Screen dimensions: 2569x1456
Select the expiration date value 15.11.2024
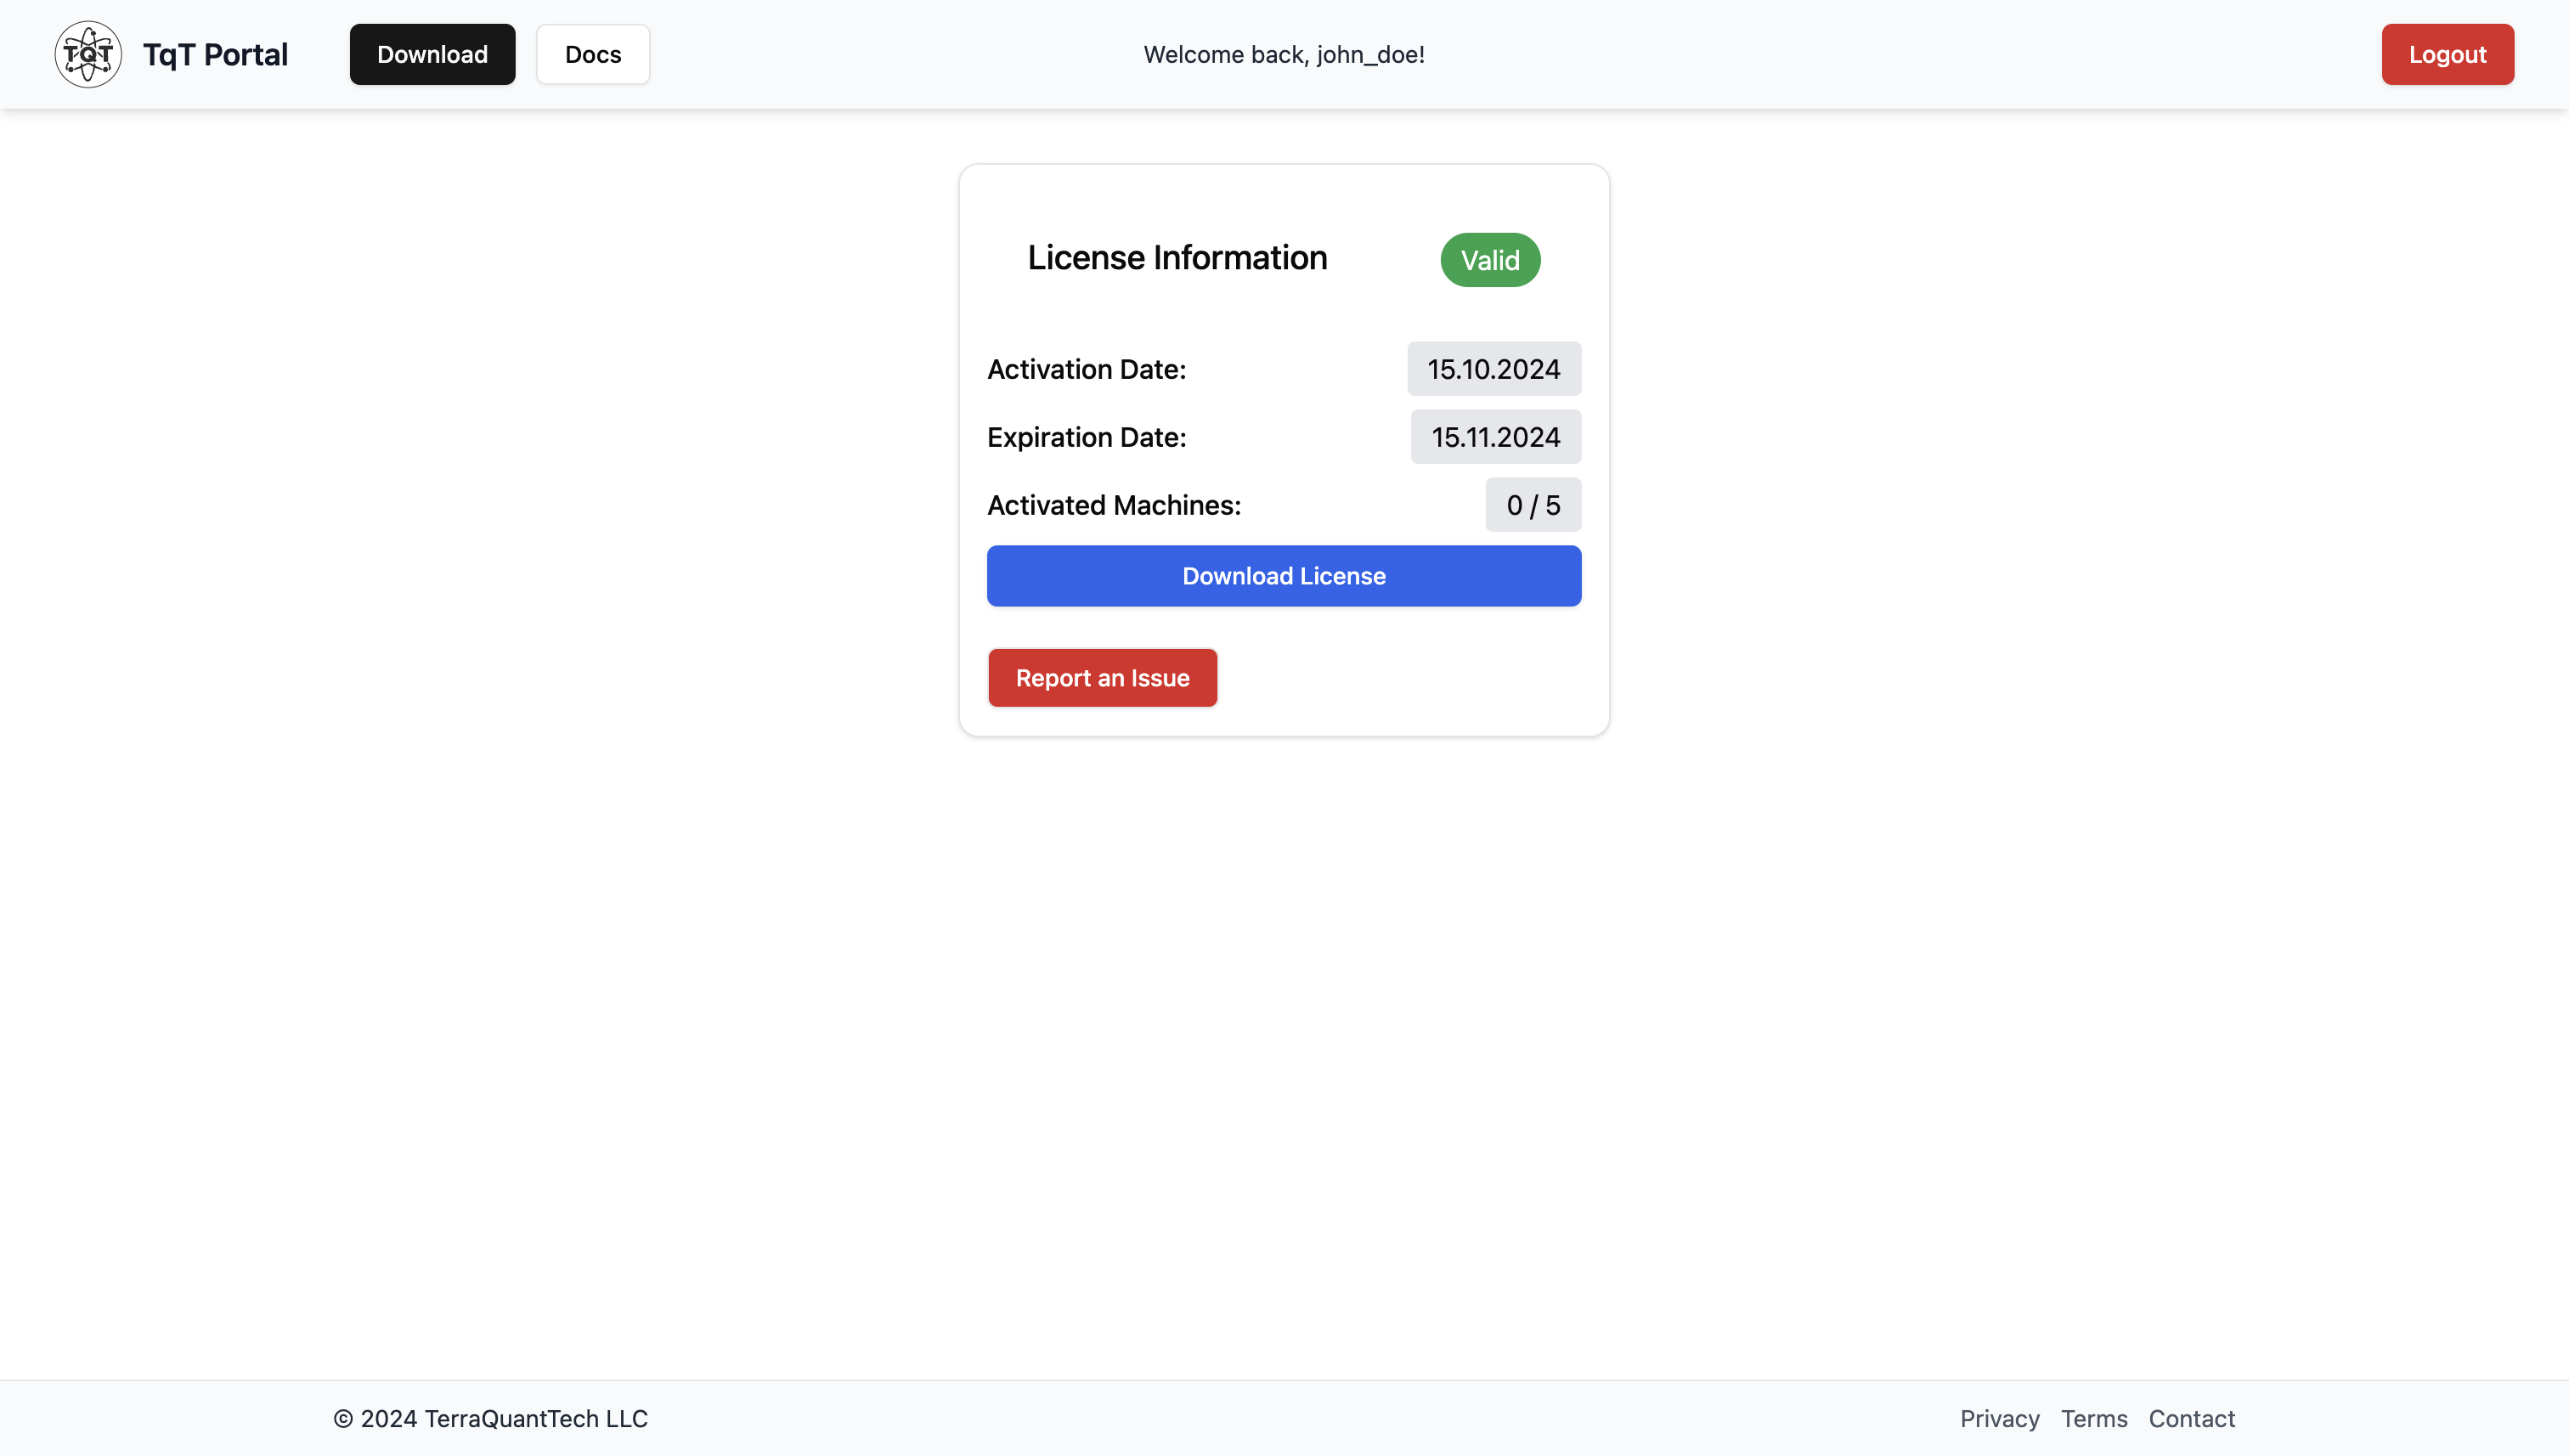[x=1495, y=437]
